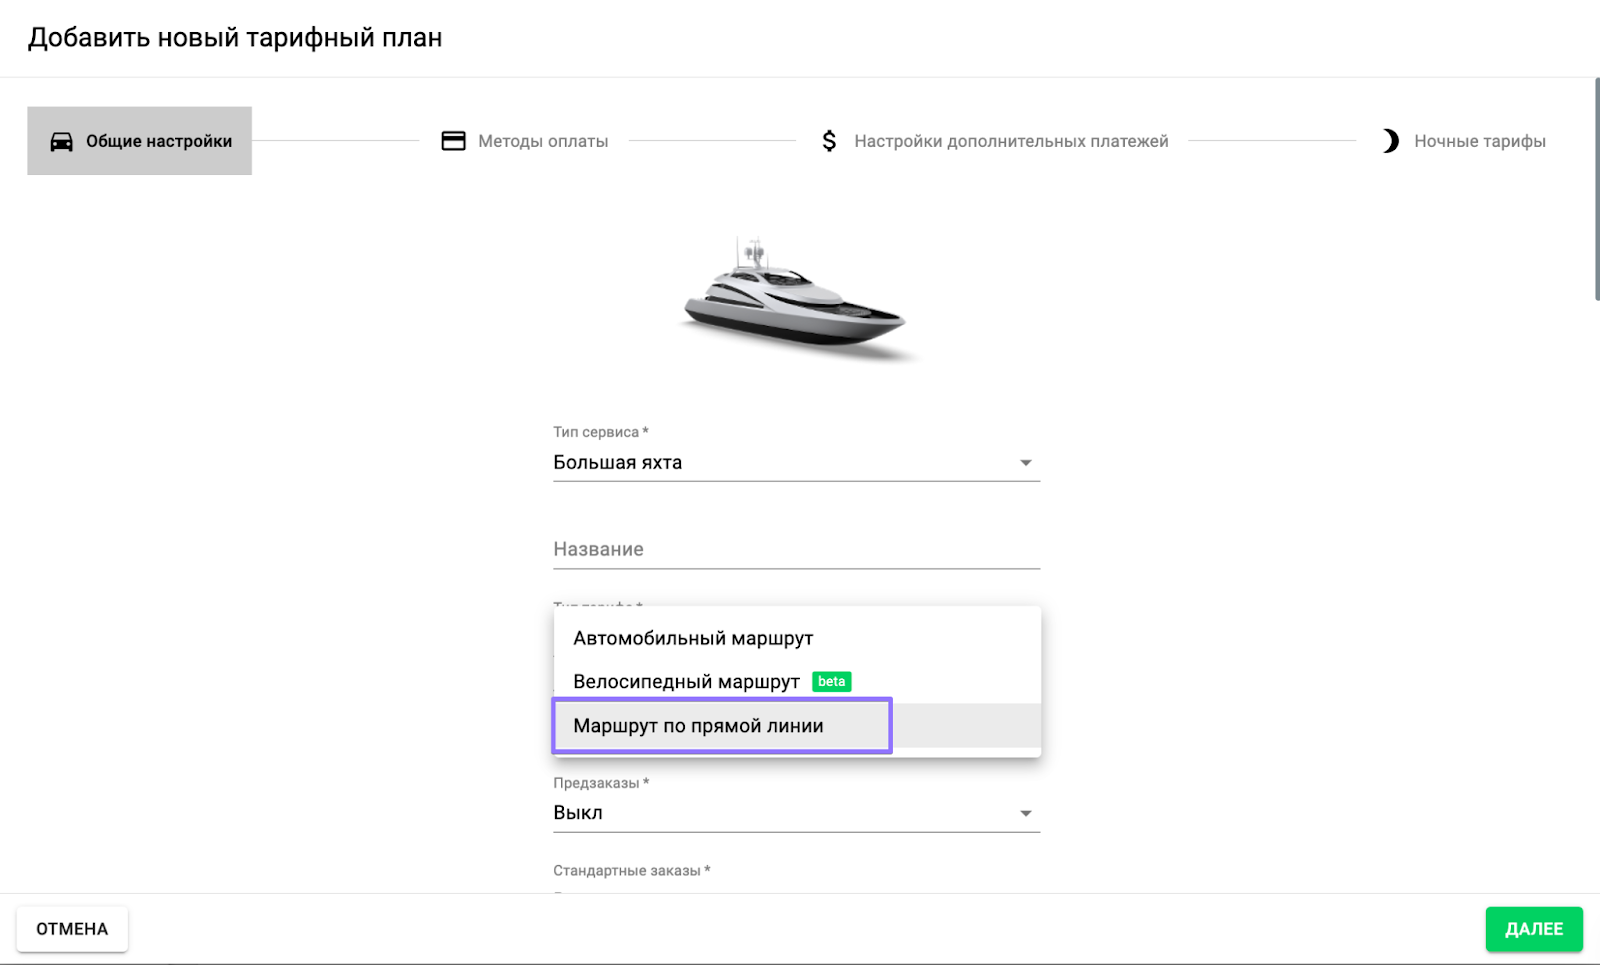Open the Большая яхта service type selector
The width and height of the screenshot is (1600, 965).
pos(780,463)
